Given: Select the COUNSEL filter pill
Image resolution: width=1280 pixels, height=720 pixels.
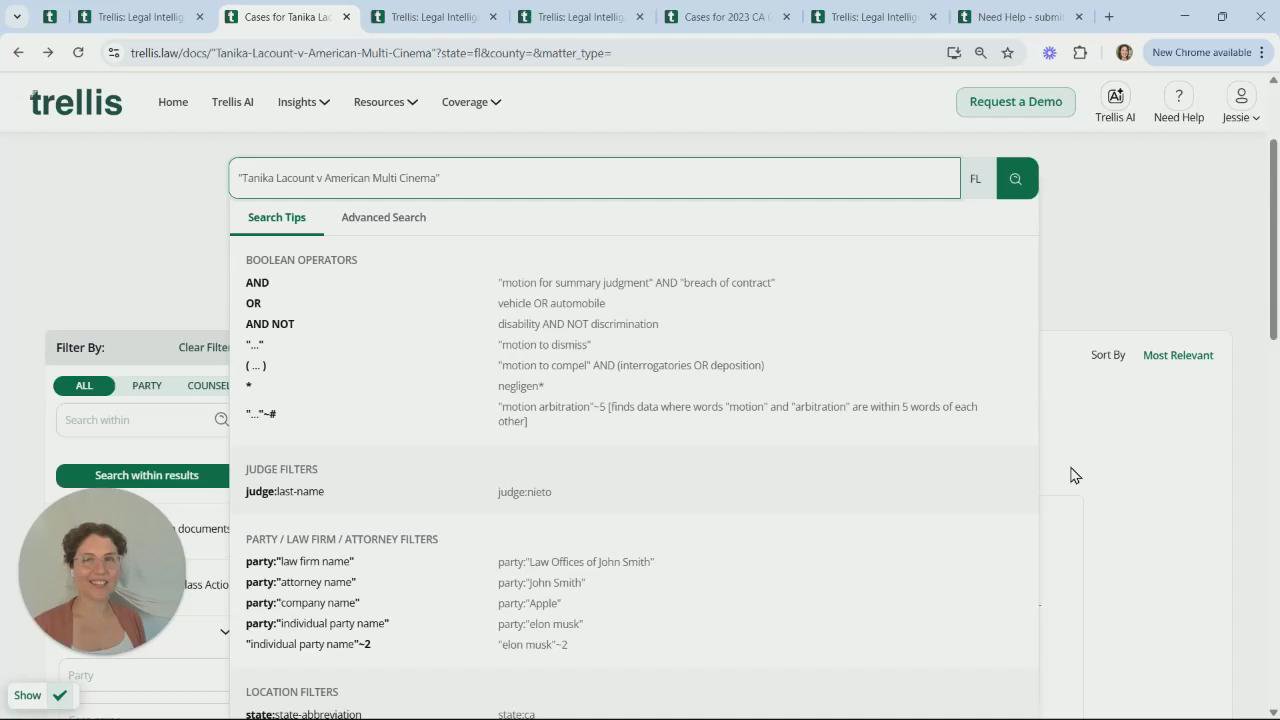Looking at the screenshot, I should point(208,386).
